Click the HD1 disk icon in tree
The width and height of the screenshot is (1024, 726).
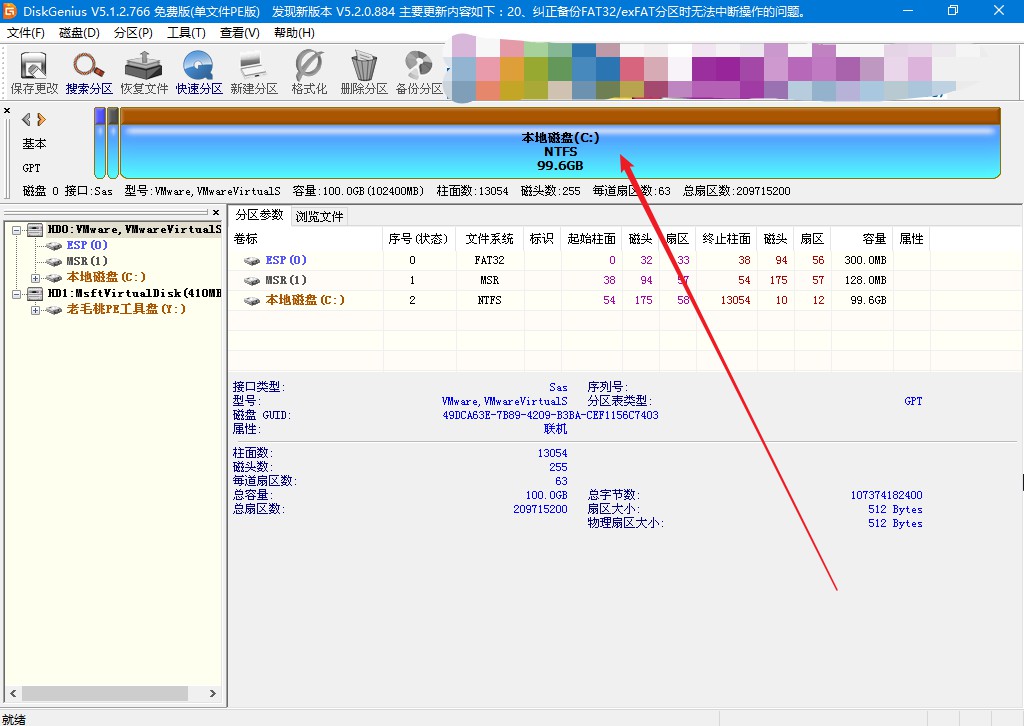(x=35, y=294)
